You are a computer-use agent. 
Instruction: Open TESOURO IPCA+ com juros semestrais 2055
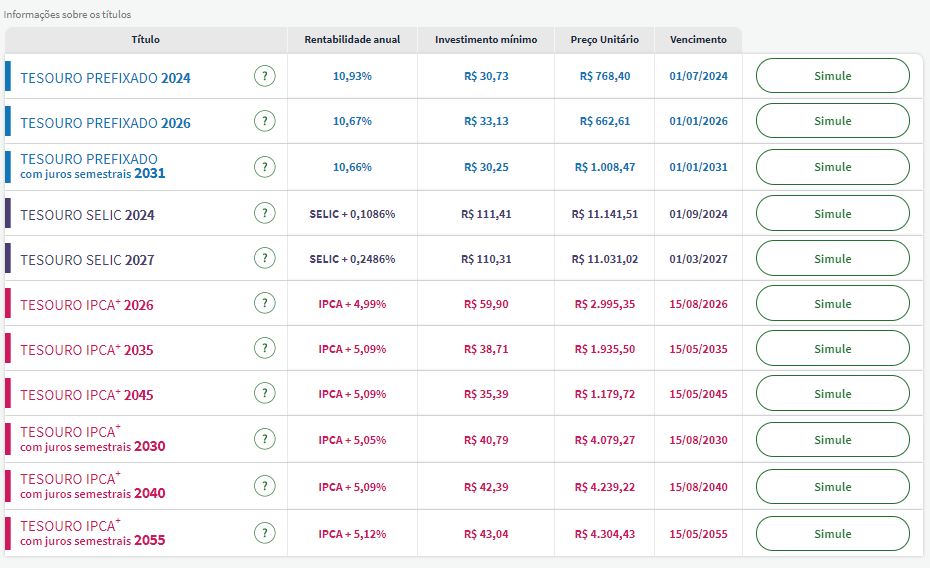pos(93,532)
